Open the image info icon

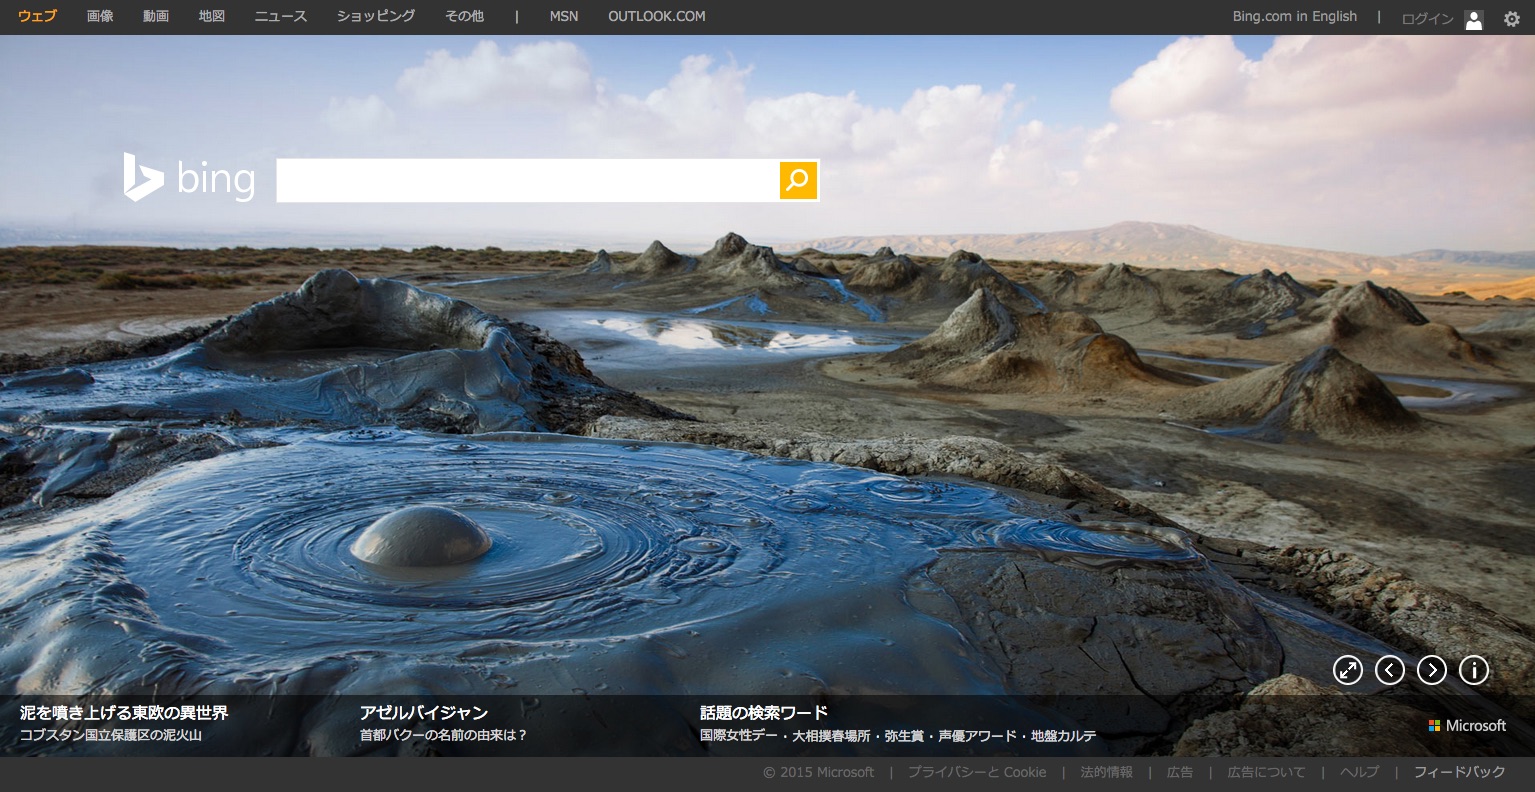1473,670
